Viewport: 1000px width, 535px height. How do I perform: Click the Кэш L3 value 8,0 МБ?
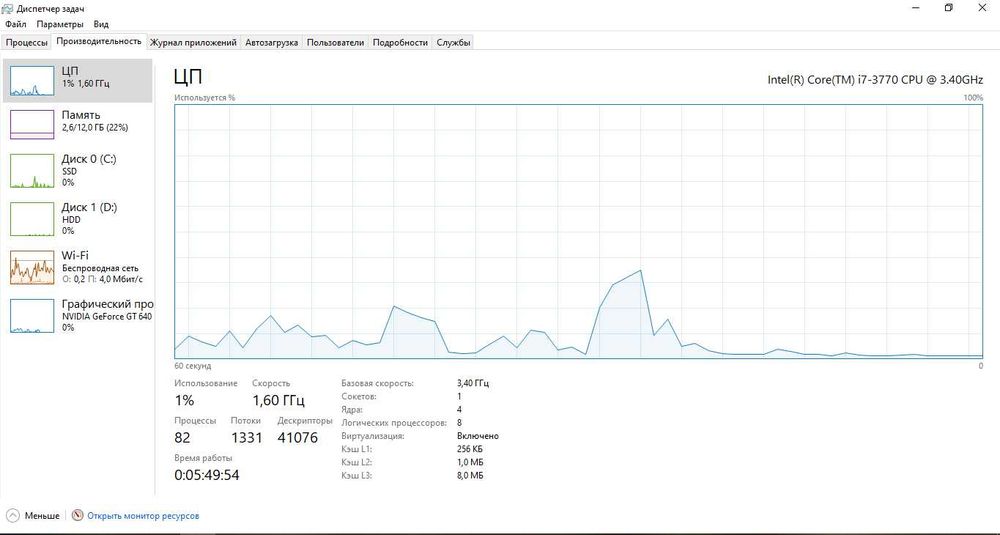[470, 476]
